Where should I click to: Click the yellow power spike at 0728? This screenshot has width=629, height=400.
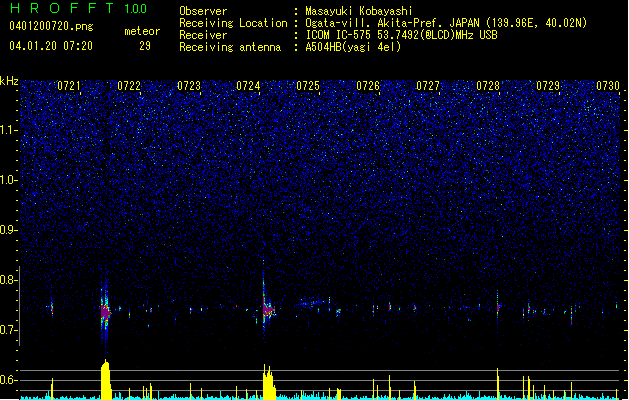coord(498,384)
